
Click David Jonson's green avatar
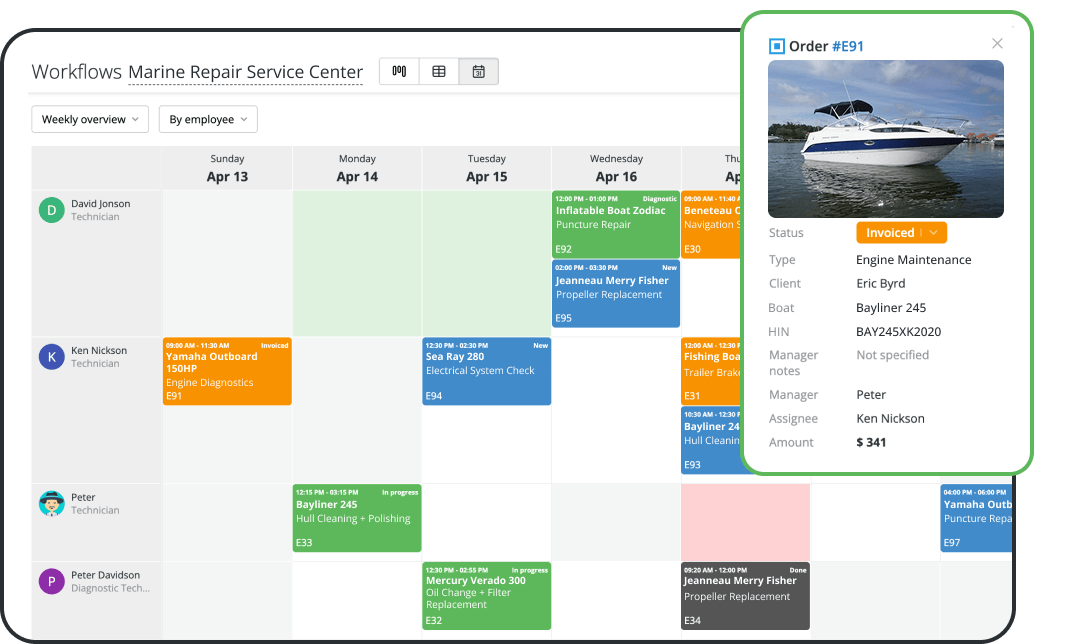tap(51, 210)
